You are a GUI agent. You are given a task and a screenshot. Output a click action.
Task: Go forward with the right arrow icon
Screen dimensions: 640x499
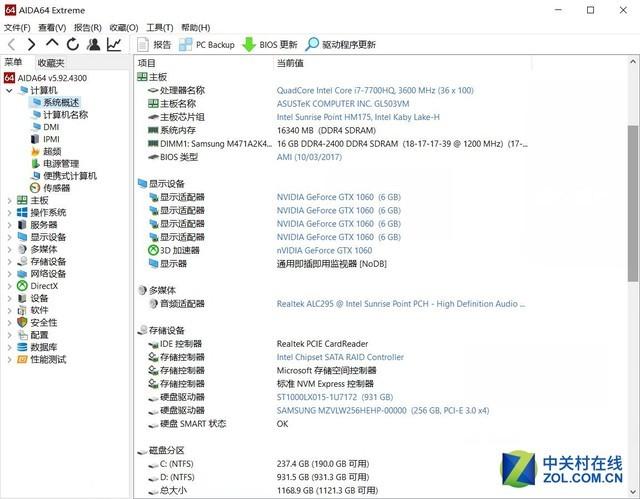click(x=31, y=44)
